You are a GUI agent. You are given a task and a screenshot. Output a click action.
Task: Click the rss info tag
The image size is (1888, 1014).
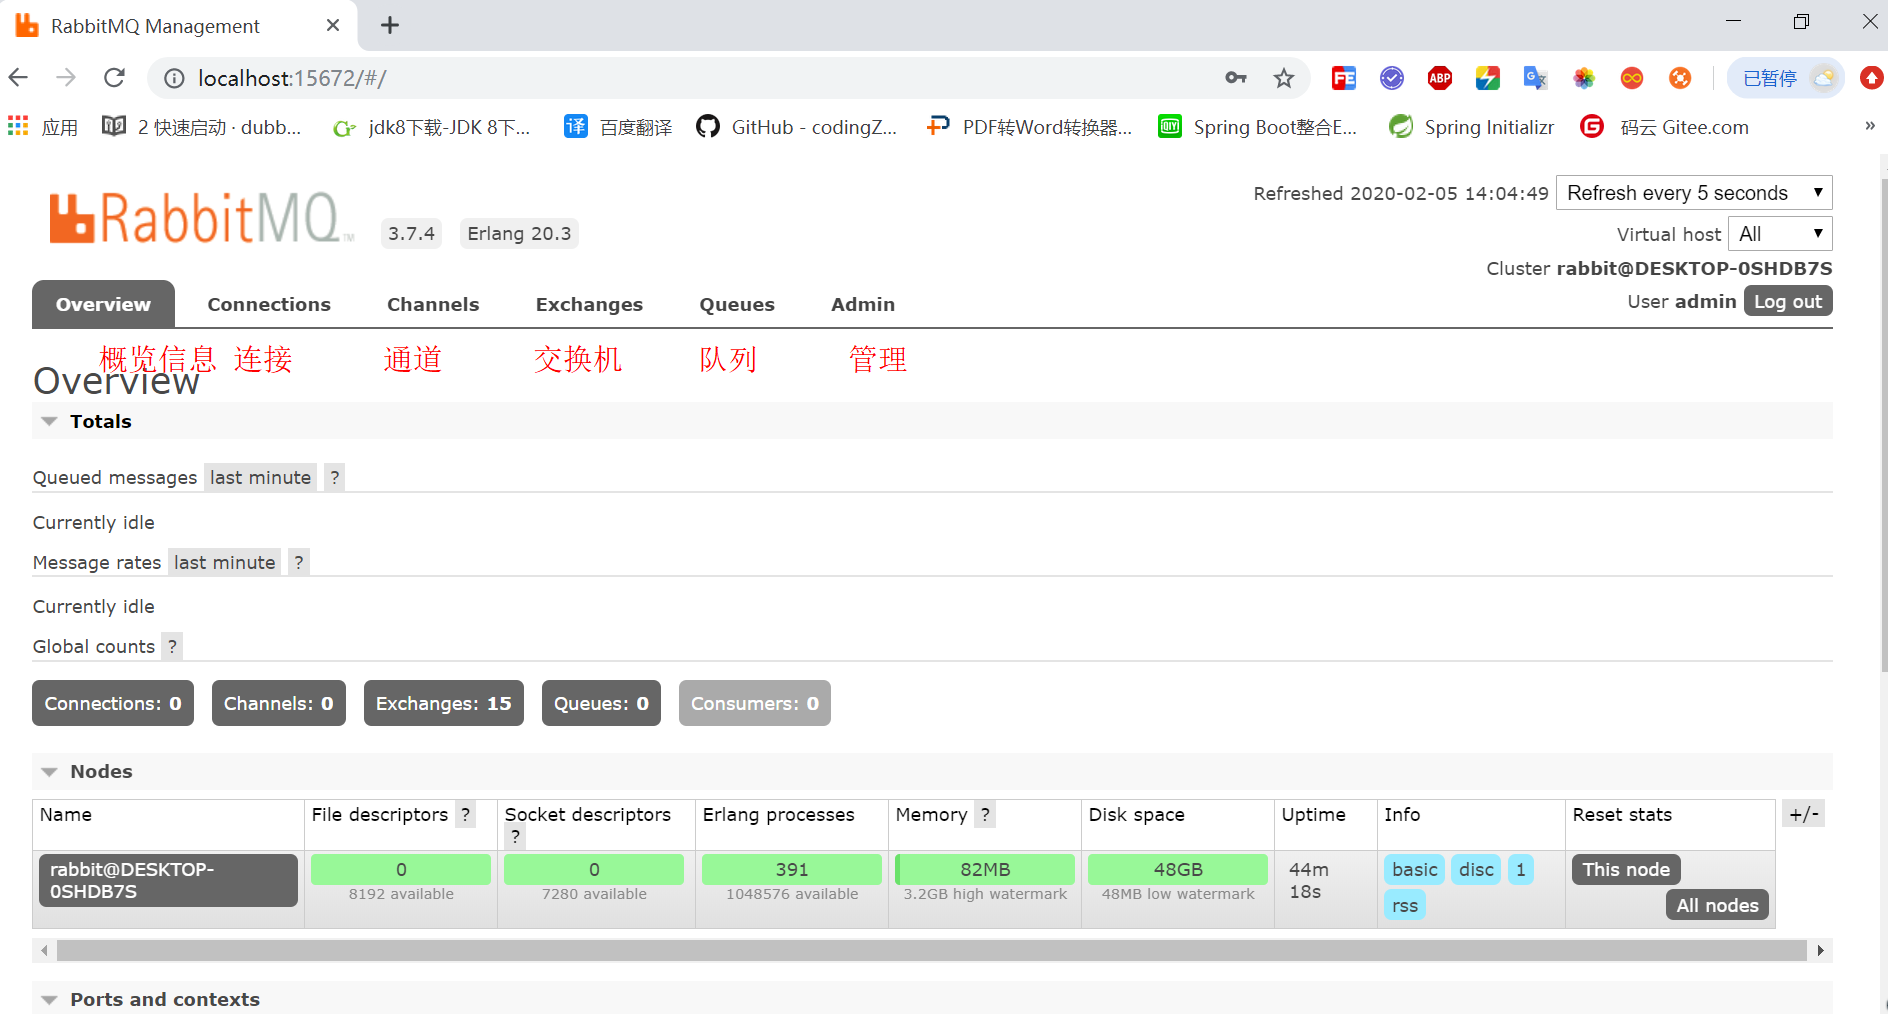pos(1405,905)
